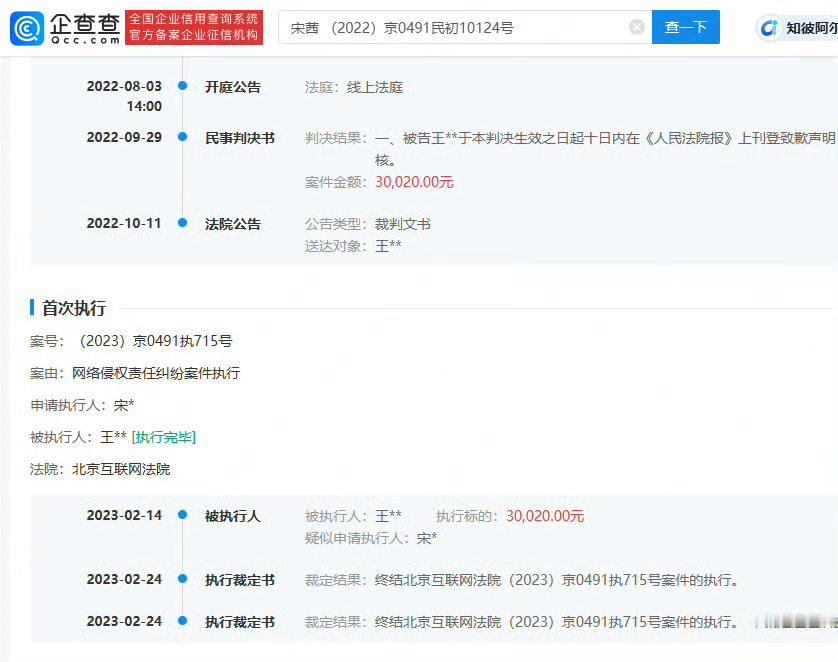Click the 查一下 search button
The width and height of the screenshot is (838, 662).
tap(686, 27)
